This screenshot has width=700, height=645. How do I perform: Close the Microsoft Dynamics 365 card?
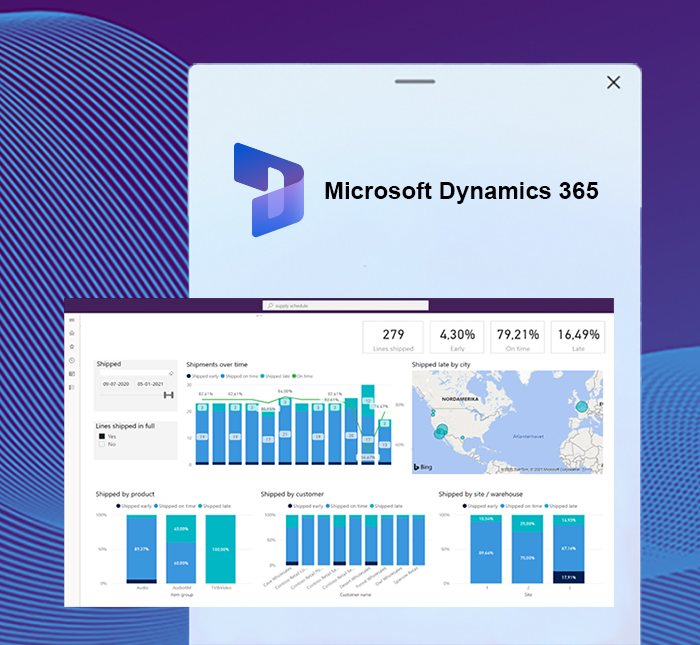tap(613, 82)
